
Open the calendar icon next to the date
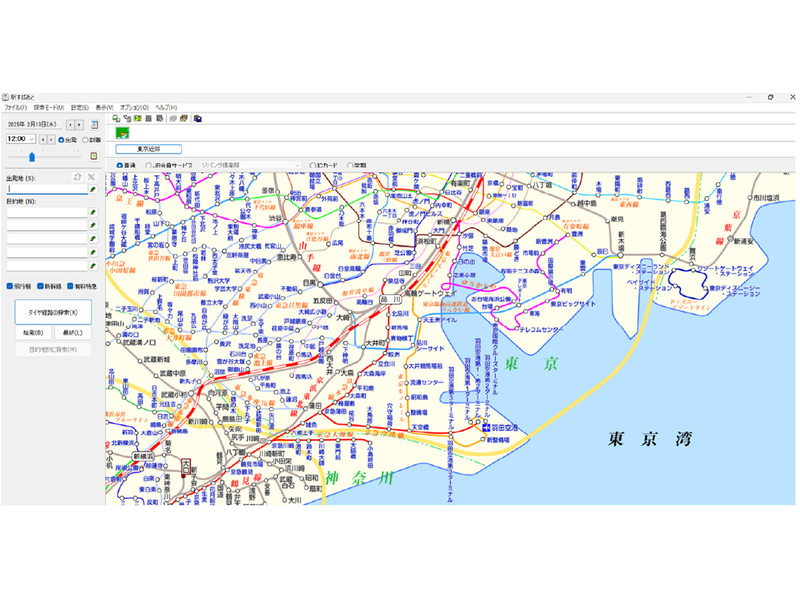94,124
